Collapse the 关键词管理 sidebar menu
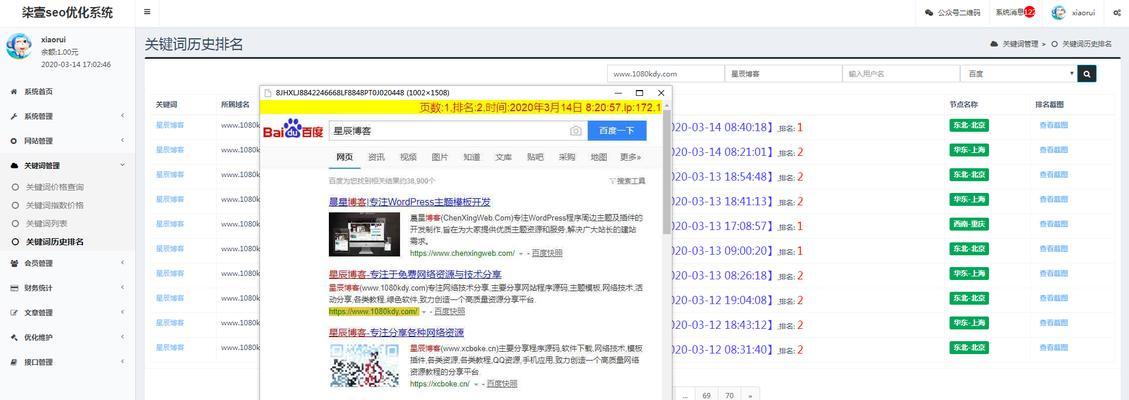 67,165
